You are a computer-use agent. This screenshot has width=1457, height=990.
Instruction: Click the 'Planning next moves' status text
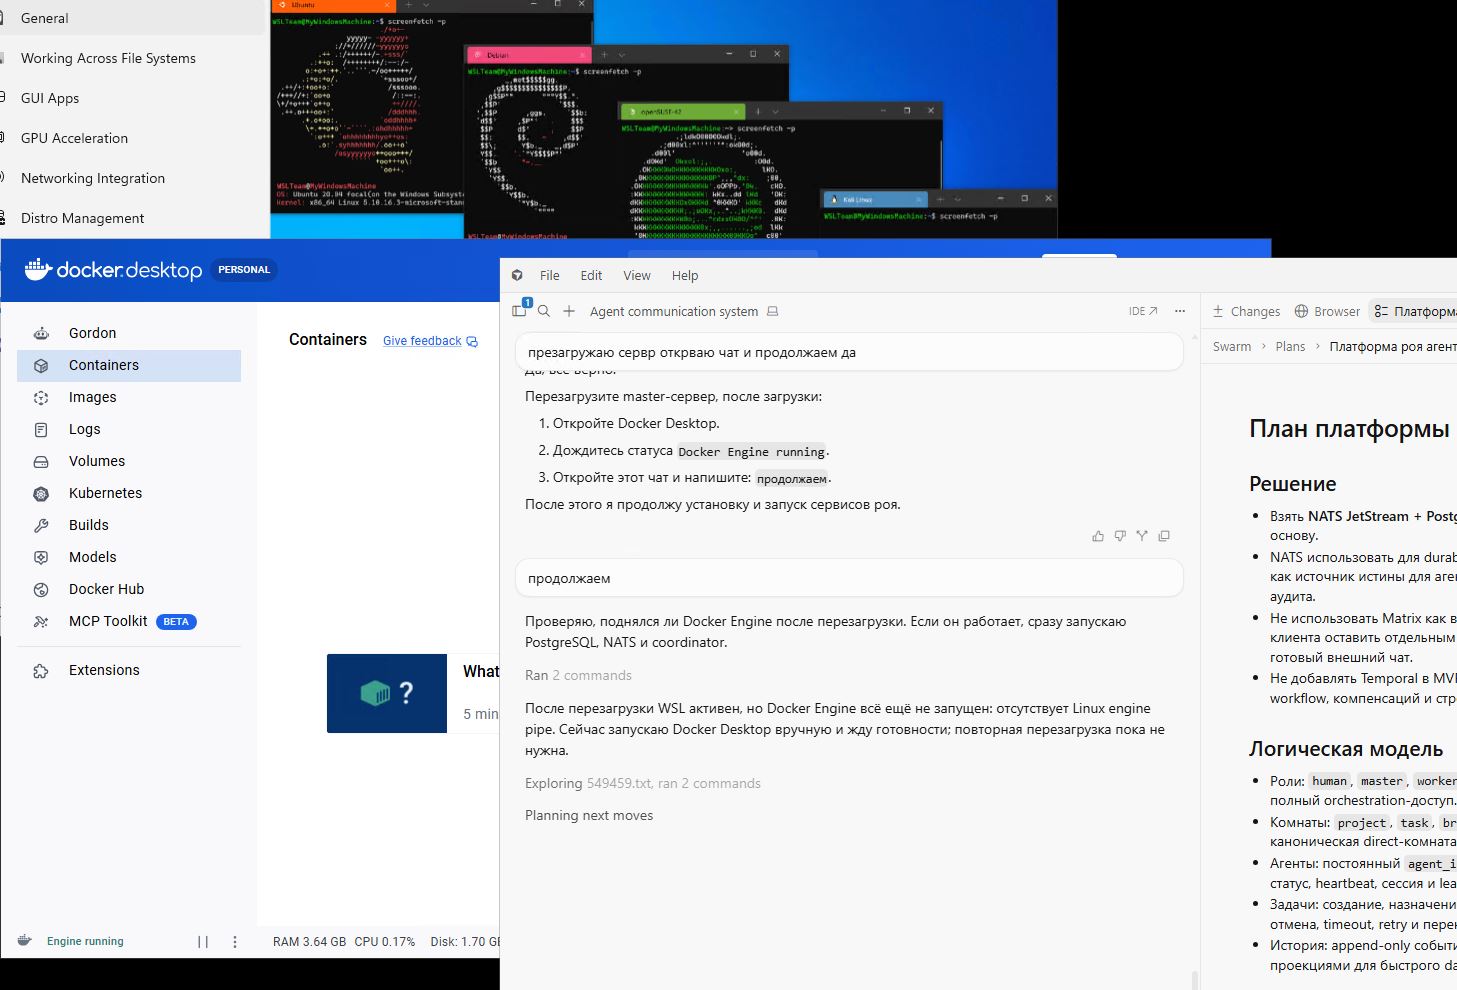pos(589,815)
